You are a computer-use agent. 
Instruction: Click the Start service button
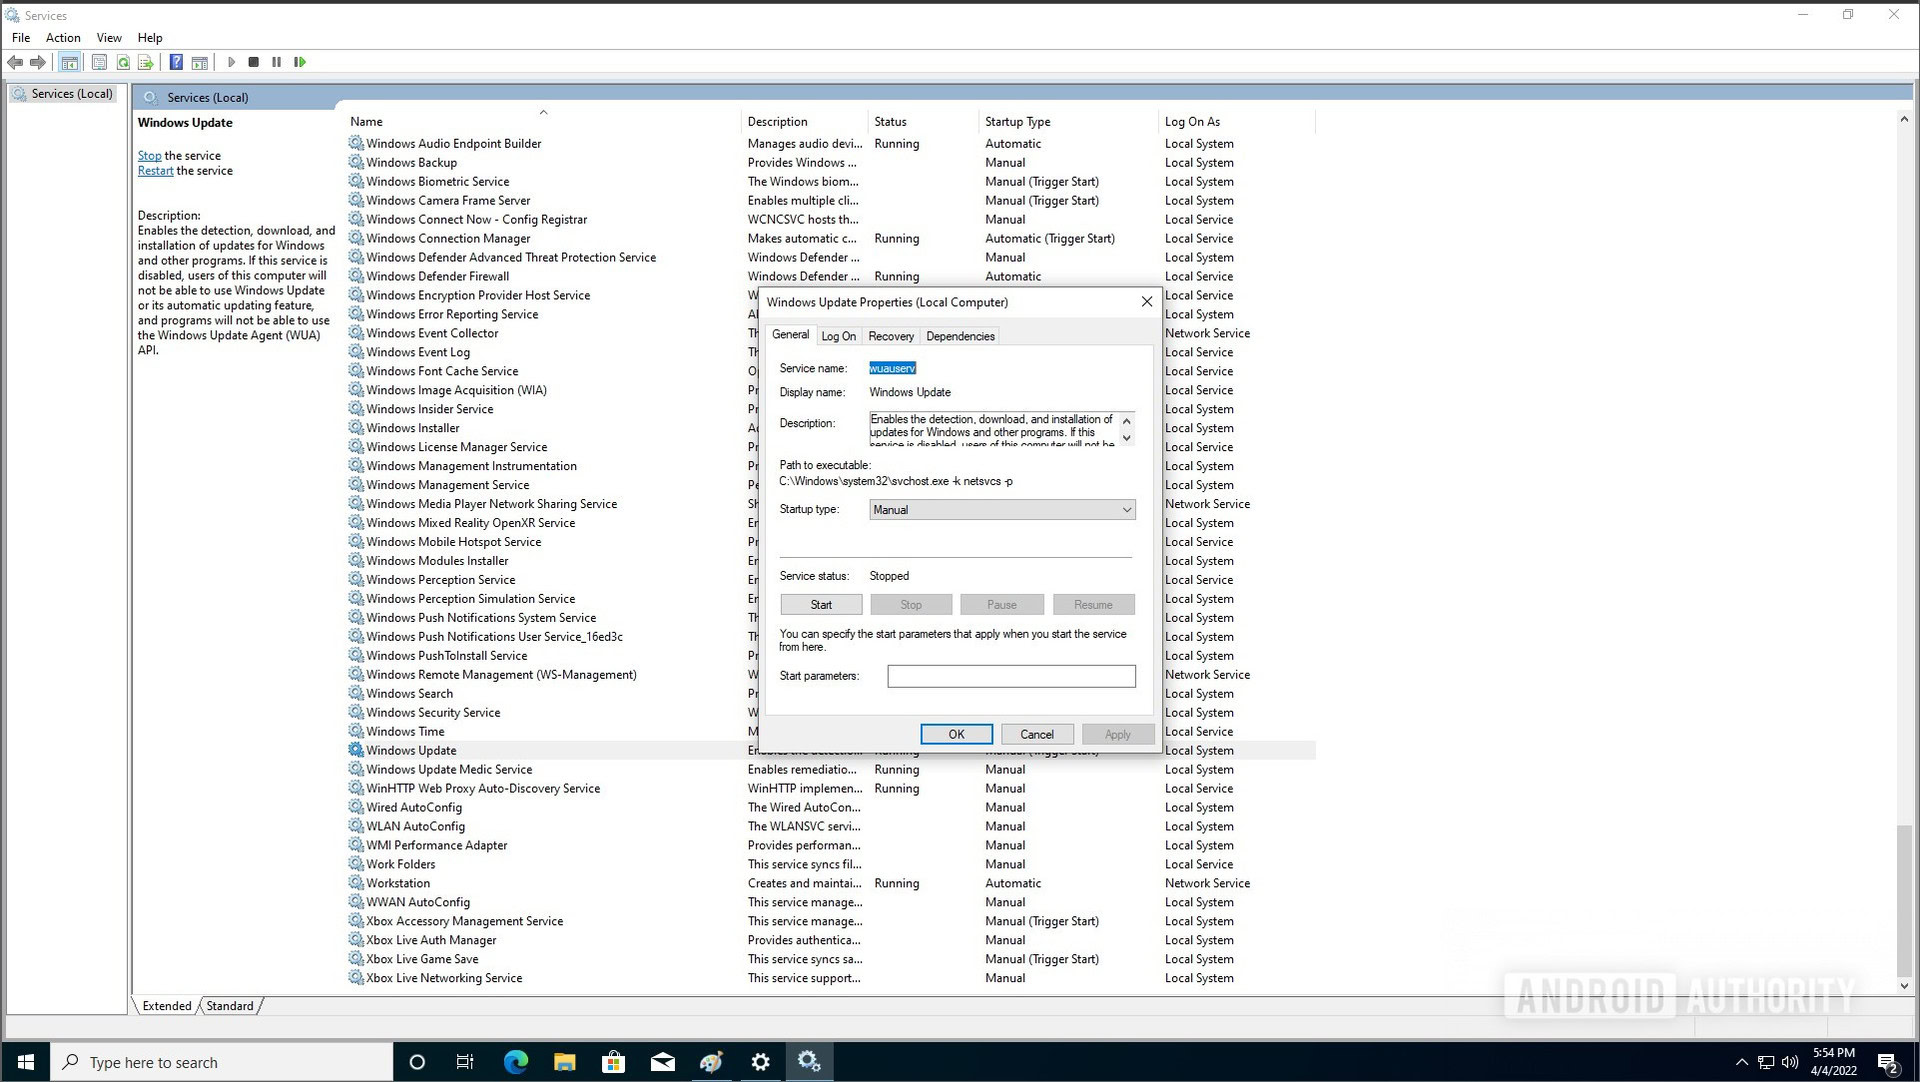click(x=820, y=604)
